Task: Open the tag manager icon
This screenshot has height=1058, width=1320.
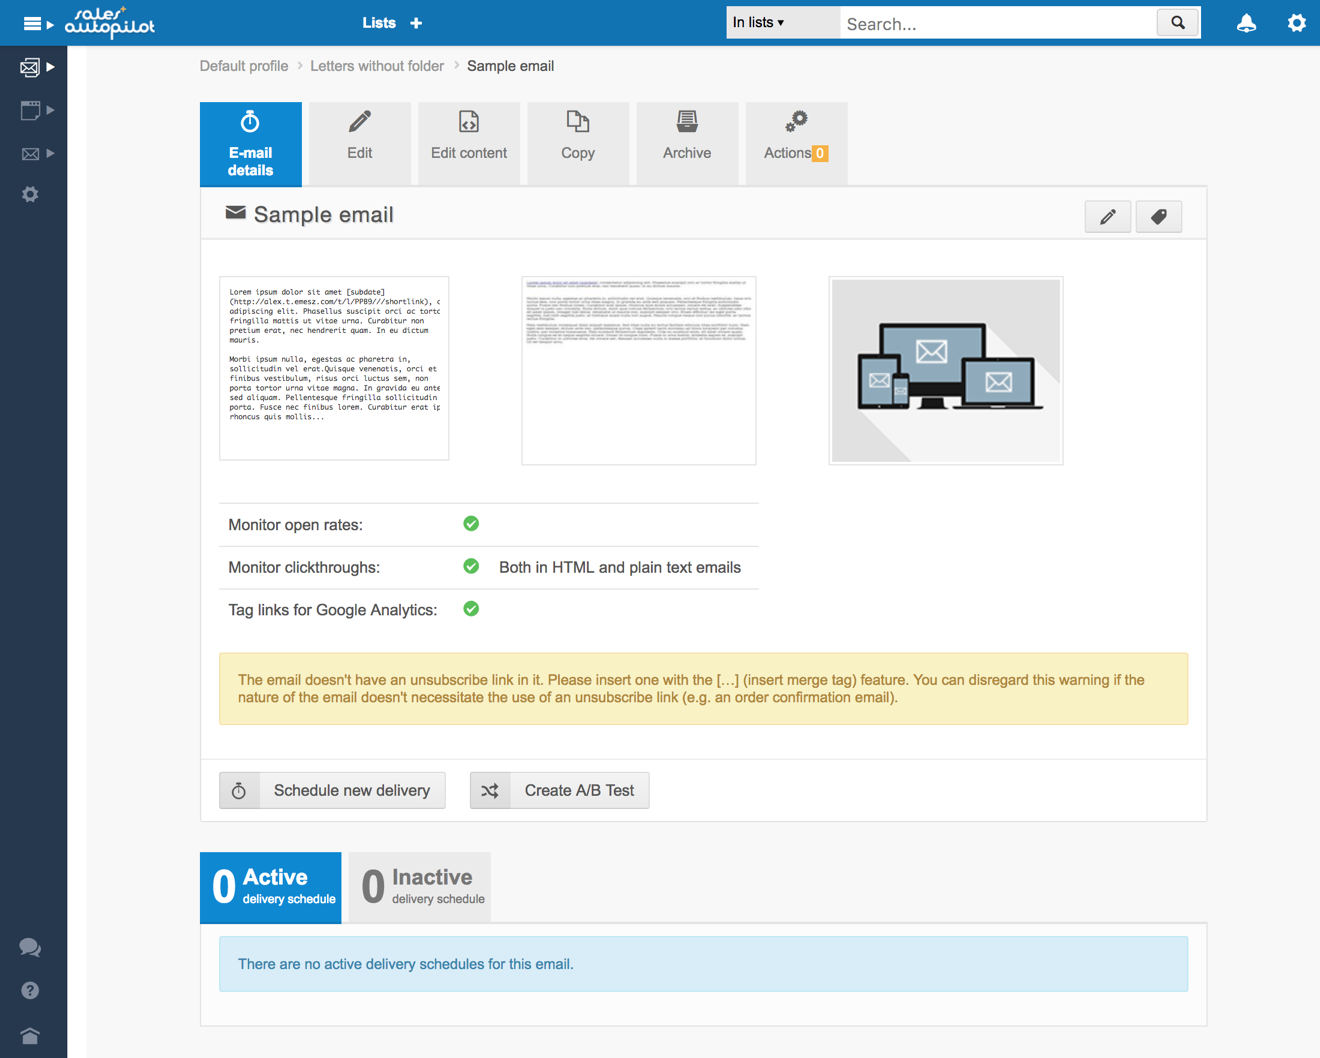Action: click(x=1158, y=216)
